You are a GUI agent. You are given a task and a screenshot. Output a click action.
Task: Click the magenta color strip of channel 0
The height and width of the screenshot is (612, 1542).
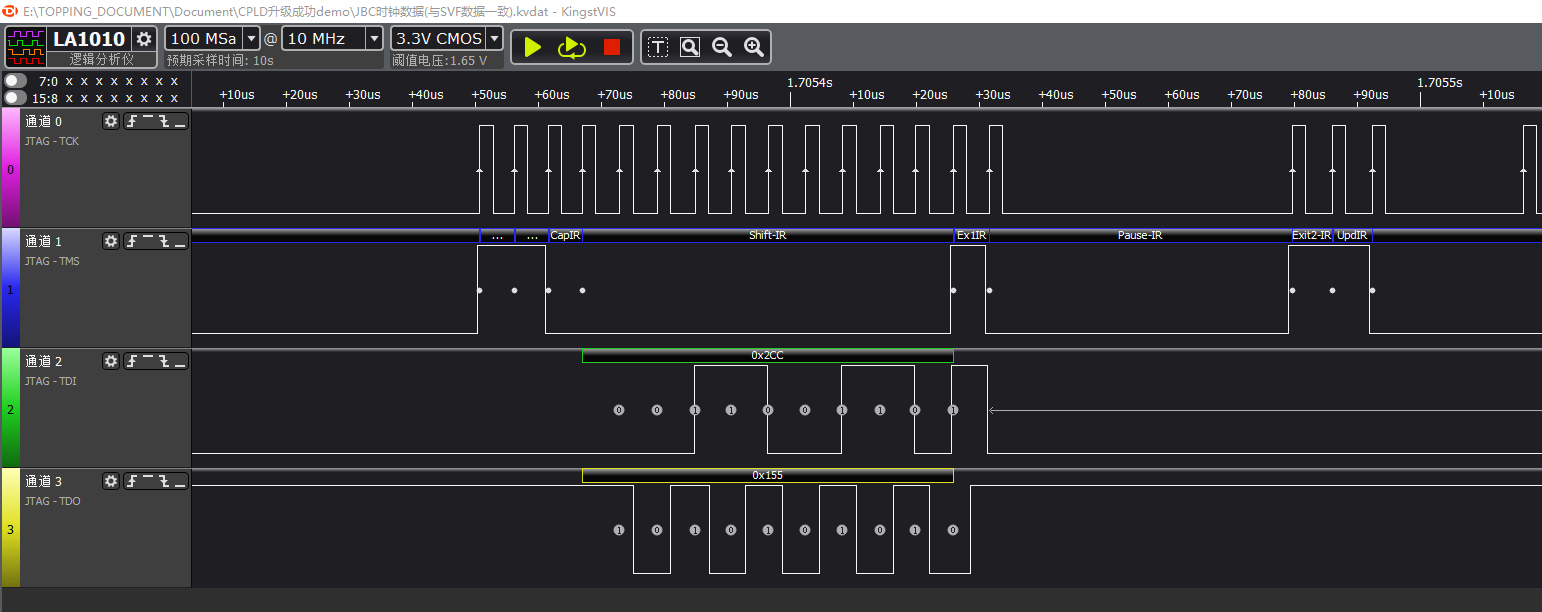pos(10,169)
